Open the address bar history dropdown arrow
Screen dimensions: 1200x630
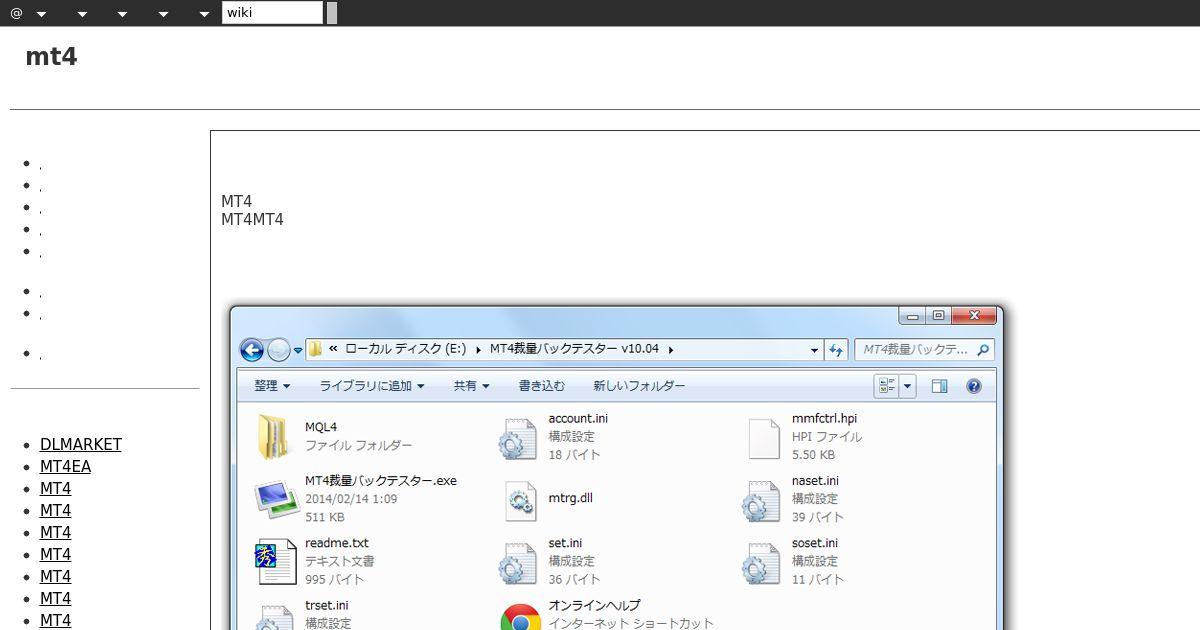[x=814, y=350]
